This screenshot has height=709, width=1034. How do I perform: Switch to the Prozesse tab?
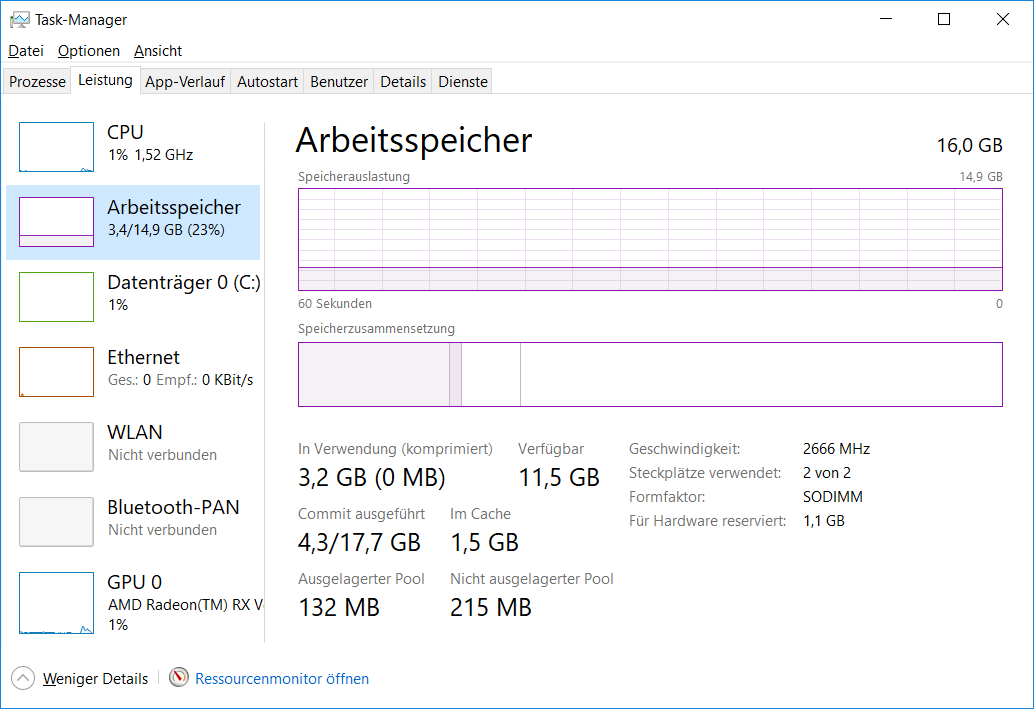[x=37, y=82]
